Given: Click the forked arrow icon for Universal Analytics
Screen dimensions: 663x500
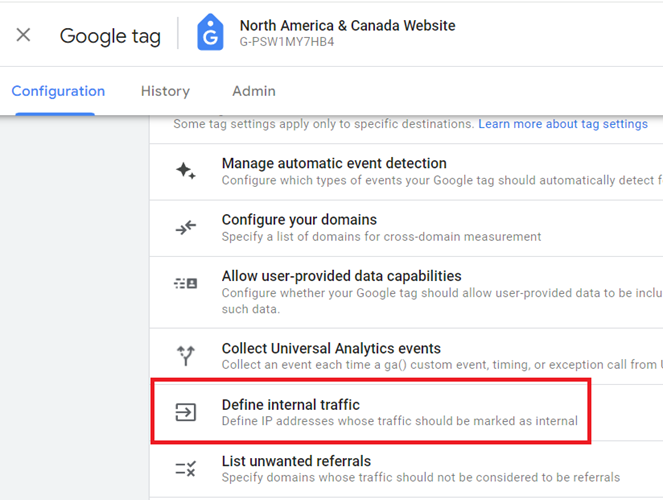Looking at the screenshot, I should click(x=186, y=355).
